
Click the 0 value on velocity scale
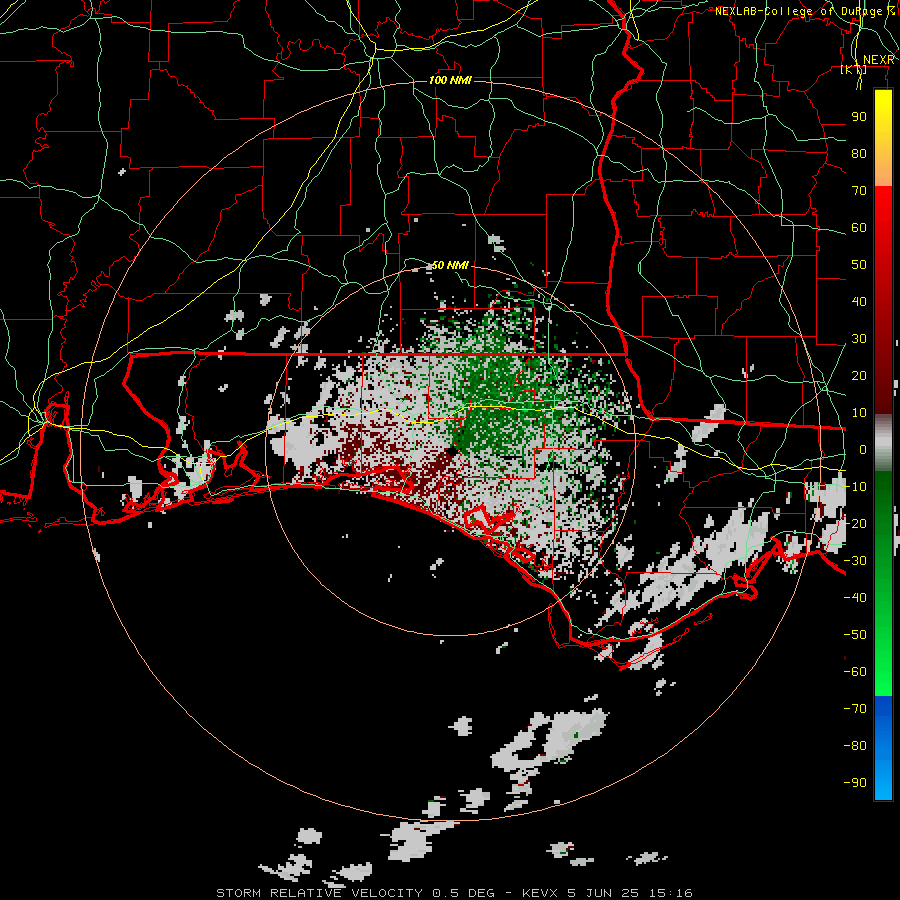click(x=863, y=449)
